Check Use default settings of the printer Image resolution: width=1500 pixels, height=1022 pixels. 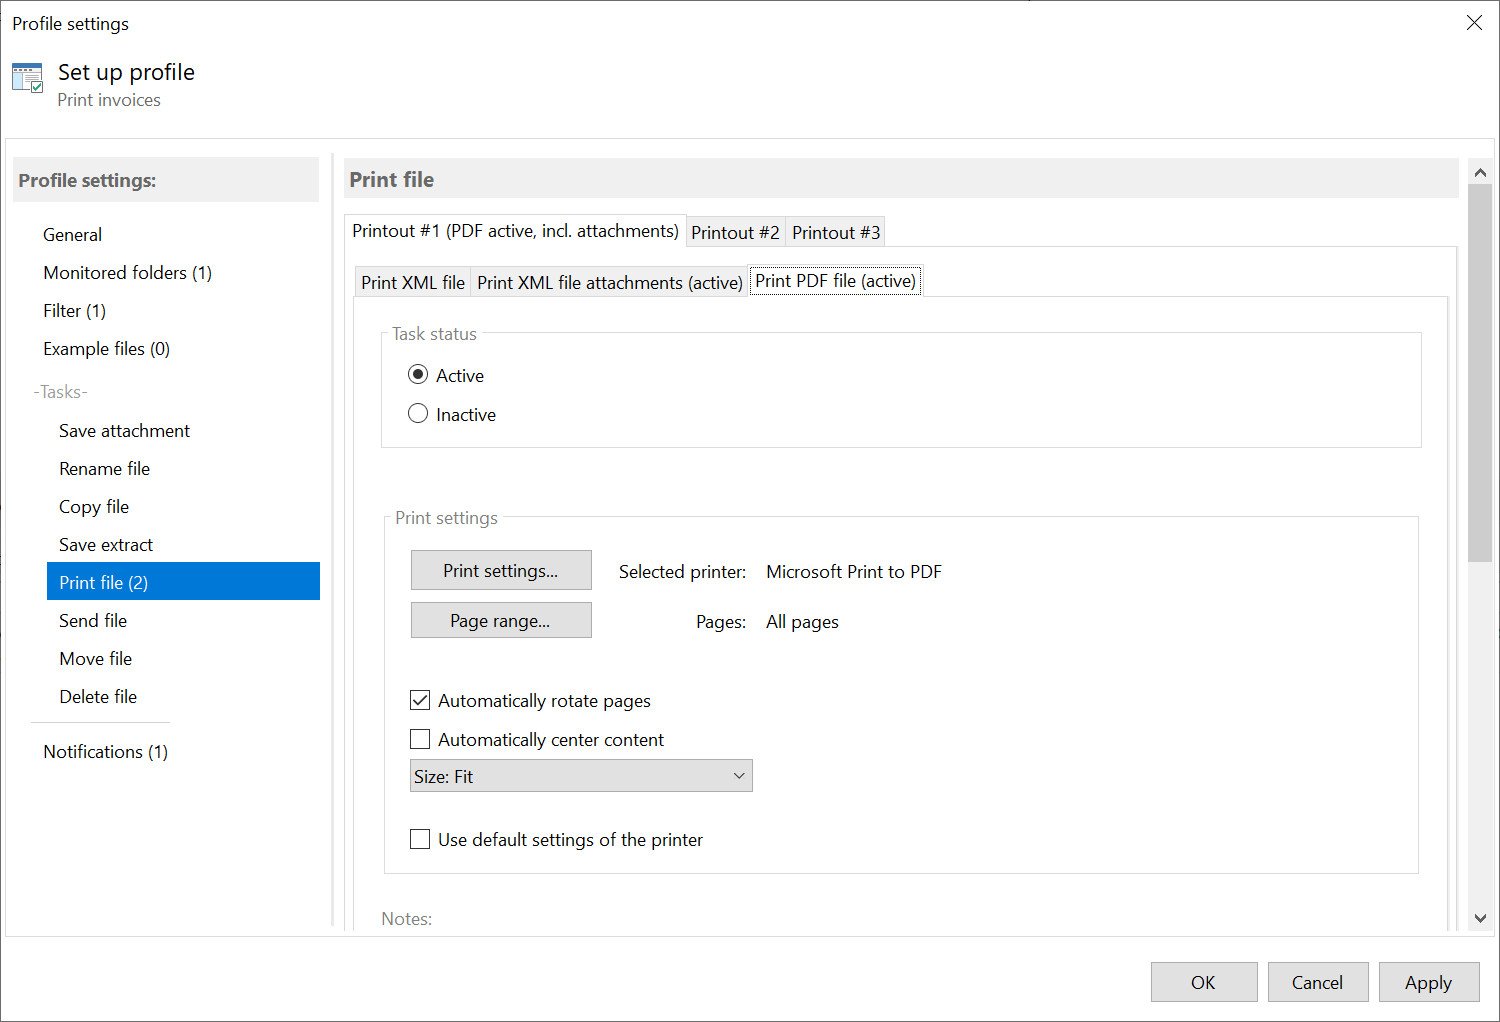[420, 840]
